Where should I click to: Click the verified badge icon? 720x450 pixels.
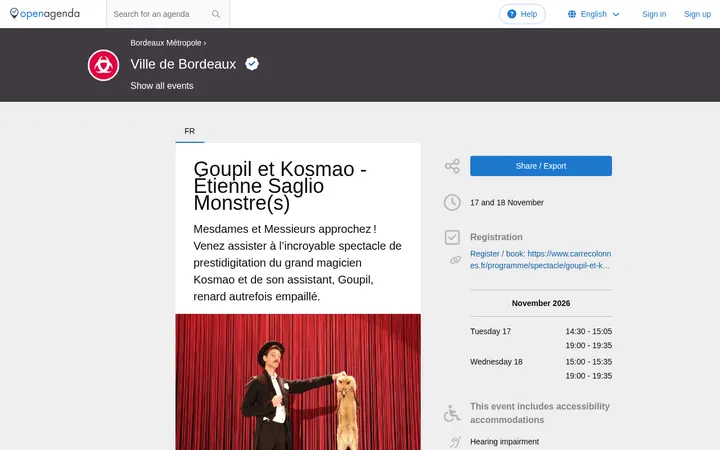(252, 63)
